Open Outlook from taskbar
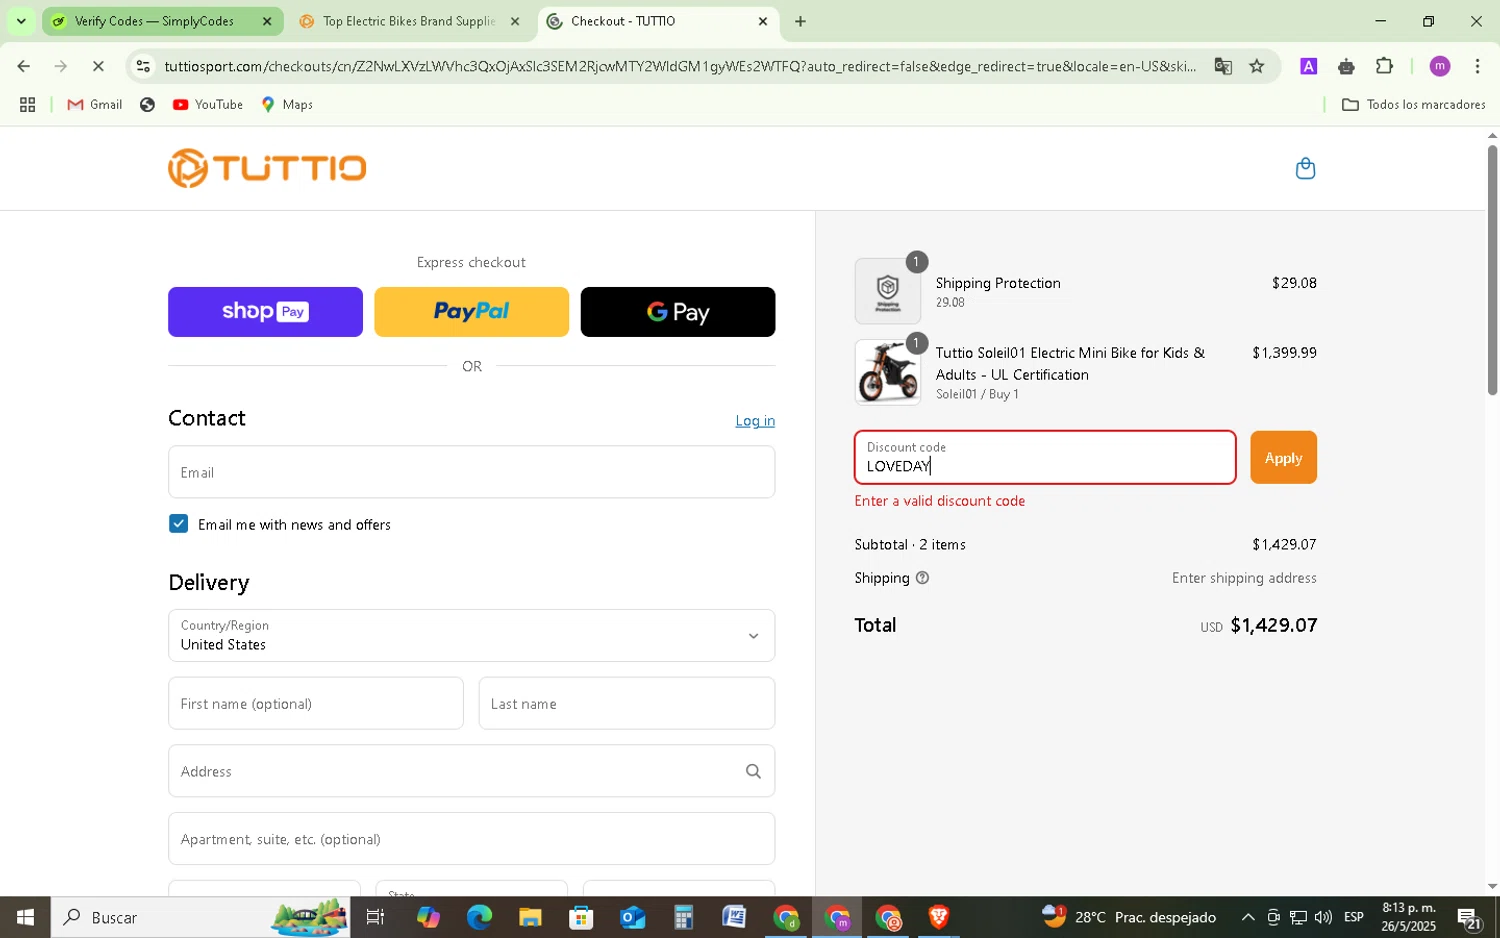This screenshot has height=938, width=1500. click(632, 917)
